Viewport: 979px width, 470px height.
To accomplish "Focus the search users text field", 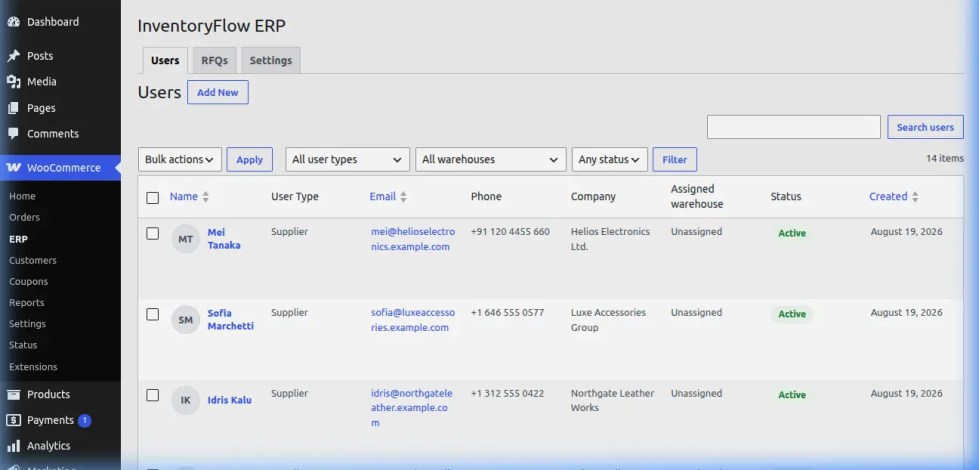I will click(794, 127).
